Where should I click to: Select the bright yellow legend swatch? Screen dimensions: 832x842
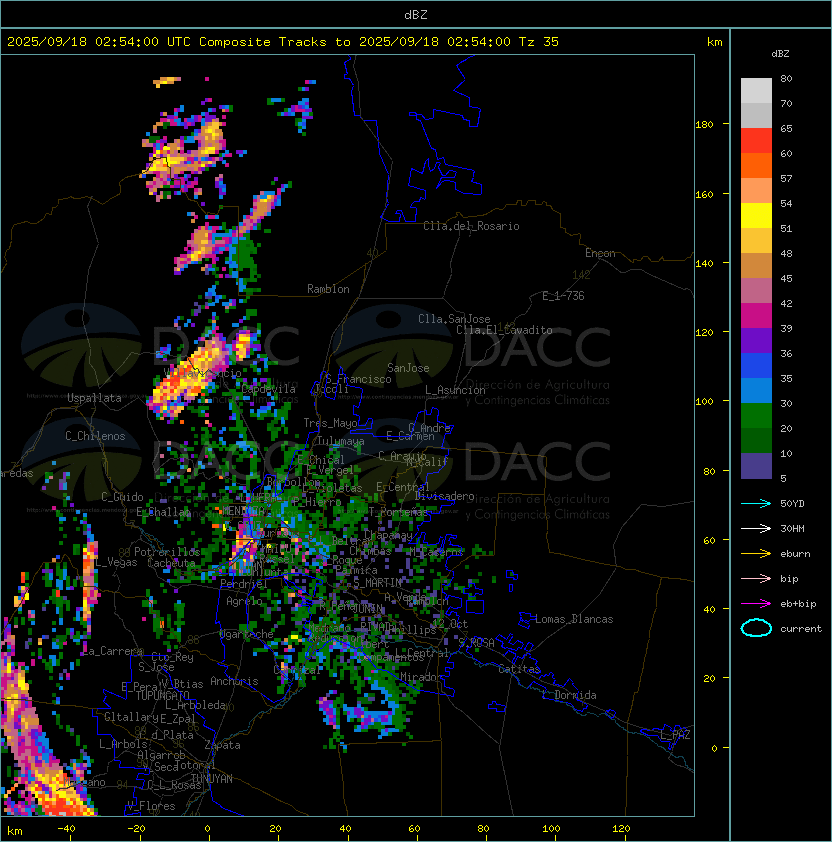[x=756, y=215]
